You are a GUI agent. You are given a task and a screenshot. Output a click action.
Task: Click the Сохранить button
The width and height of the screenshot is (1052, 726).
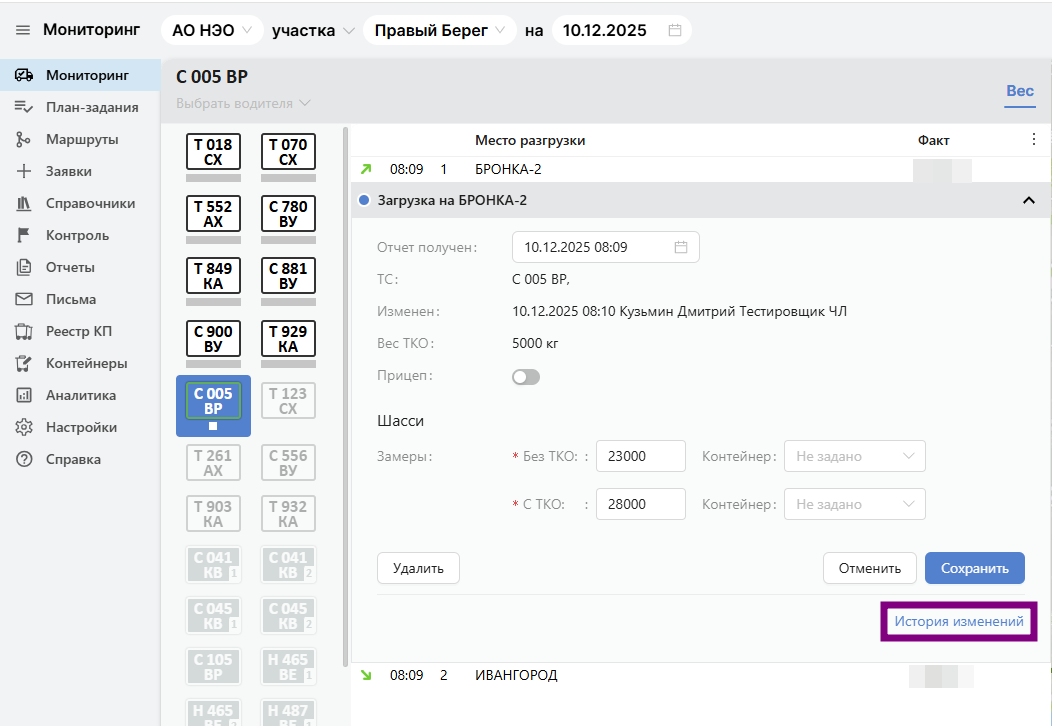tap(974, 568)
